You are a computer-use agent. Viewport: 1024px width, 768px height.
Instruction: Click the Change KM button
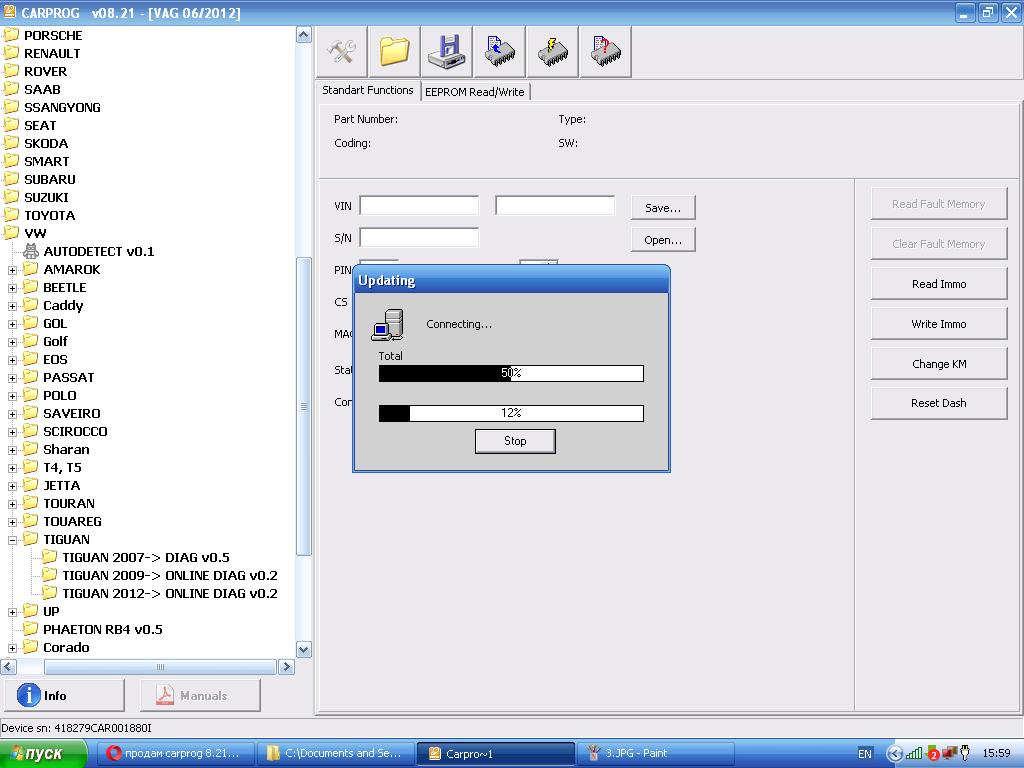pyautogui.click(x=939, y=364)
